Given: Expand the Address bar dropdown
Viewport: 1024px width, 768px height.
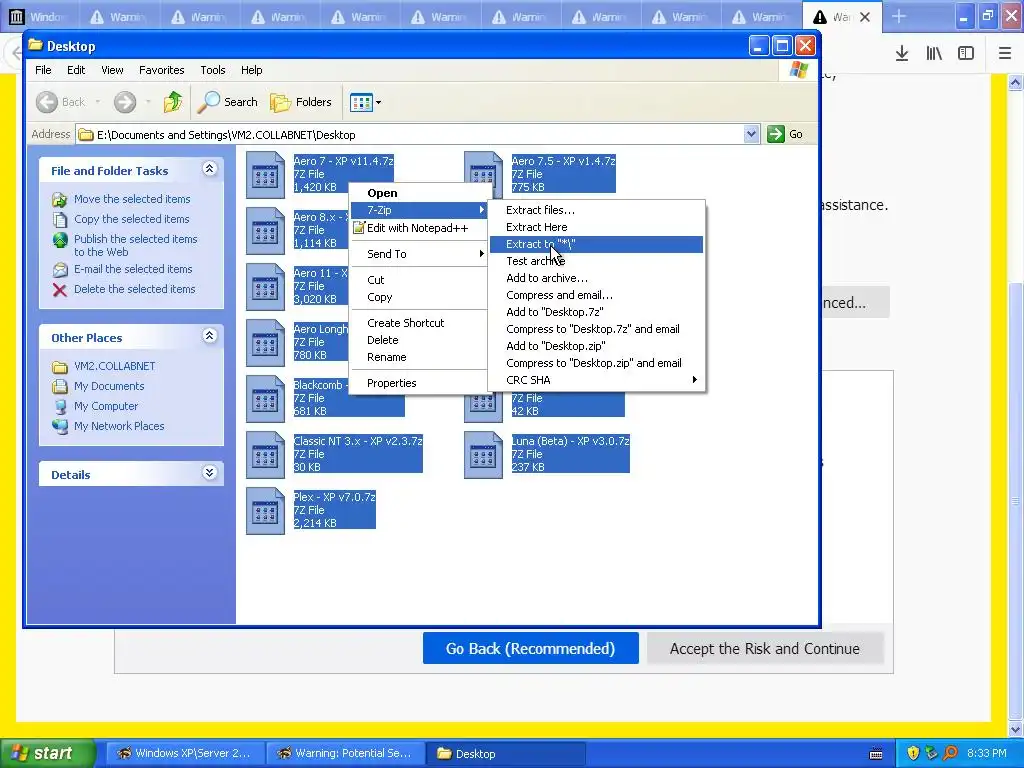Looking at the screenshot, I should [x=751, y=134].
